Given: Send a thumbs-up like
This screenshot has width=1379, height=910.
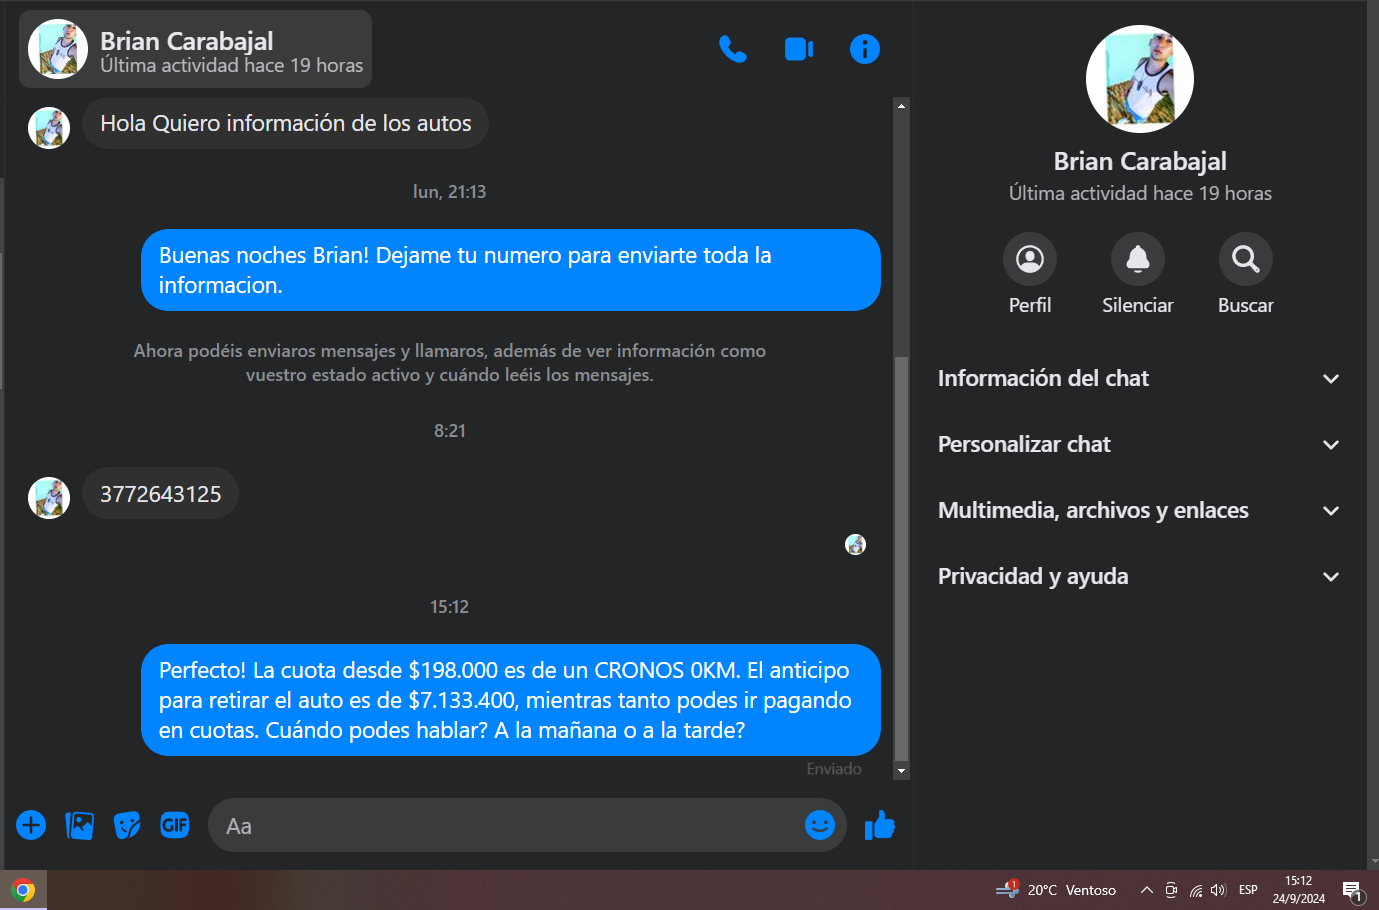Looking at the screenshot, I should [x=880, y=825].
